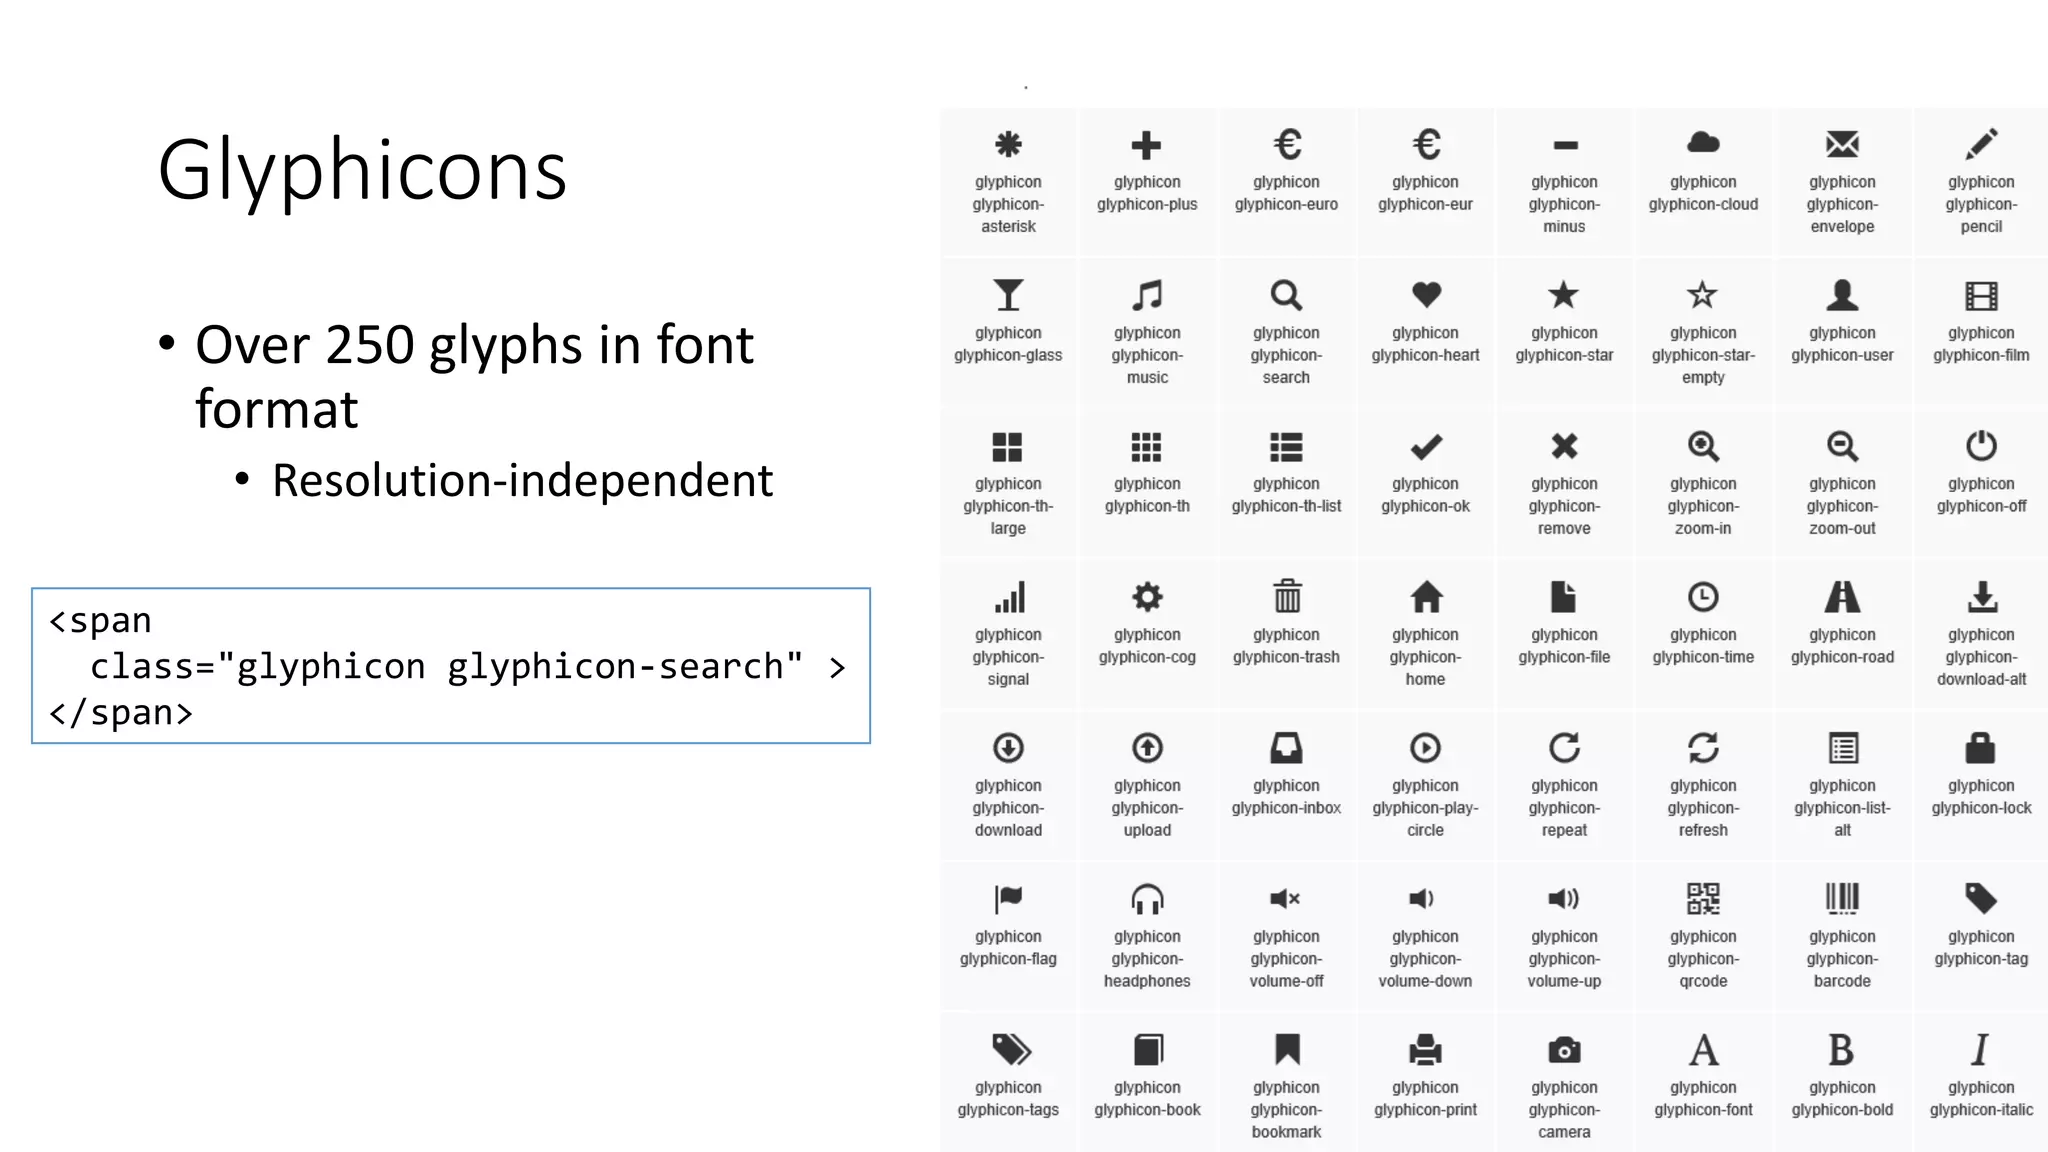The image size is (2048, 1152).
Task: Click the glyphicon-plus icon
Action: pos(1147,145)
